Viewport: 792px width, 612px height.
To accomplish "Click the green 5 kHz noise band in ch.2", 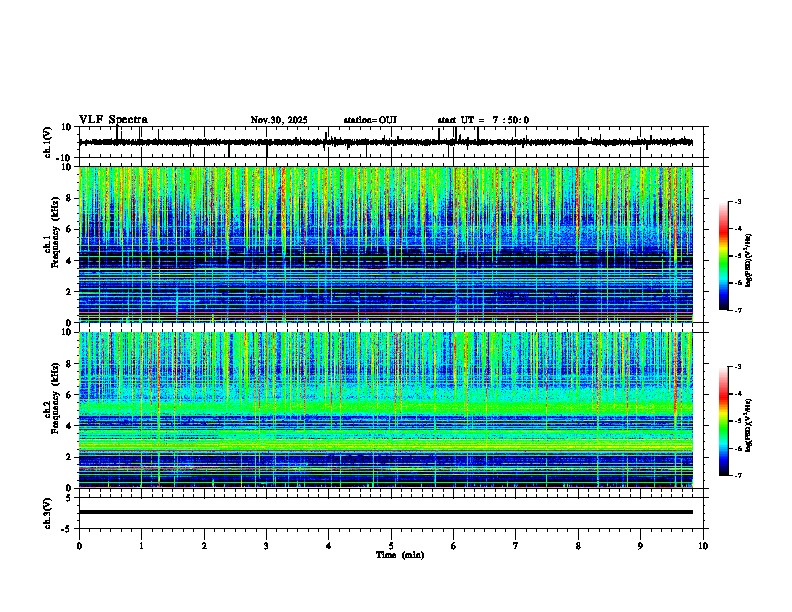I will click(386, 407).
